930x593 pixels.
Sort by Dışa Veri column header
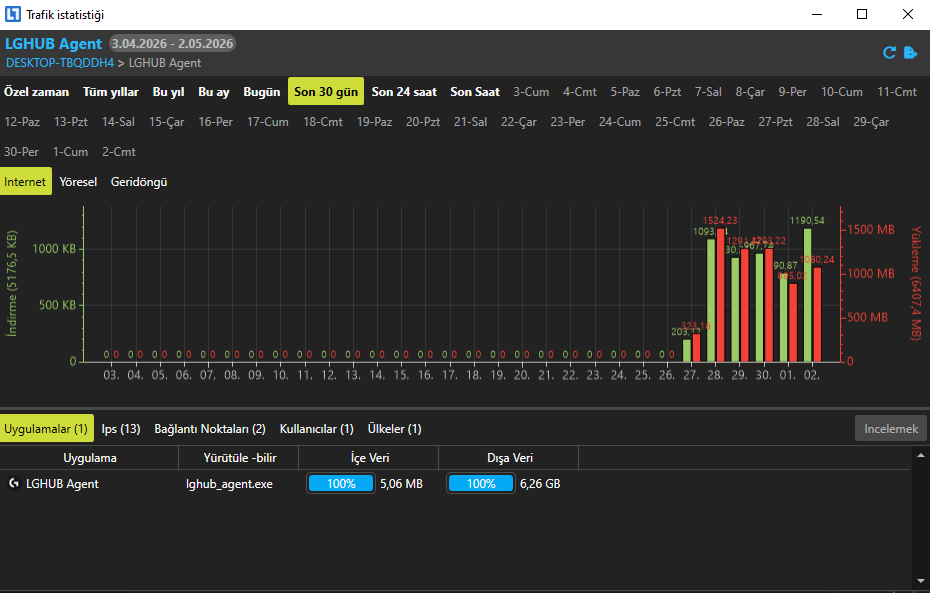[509, 458]
